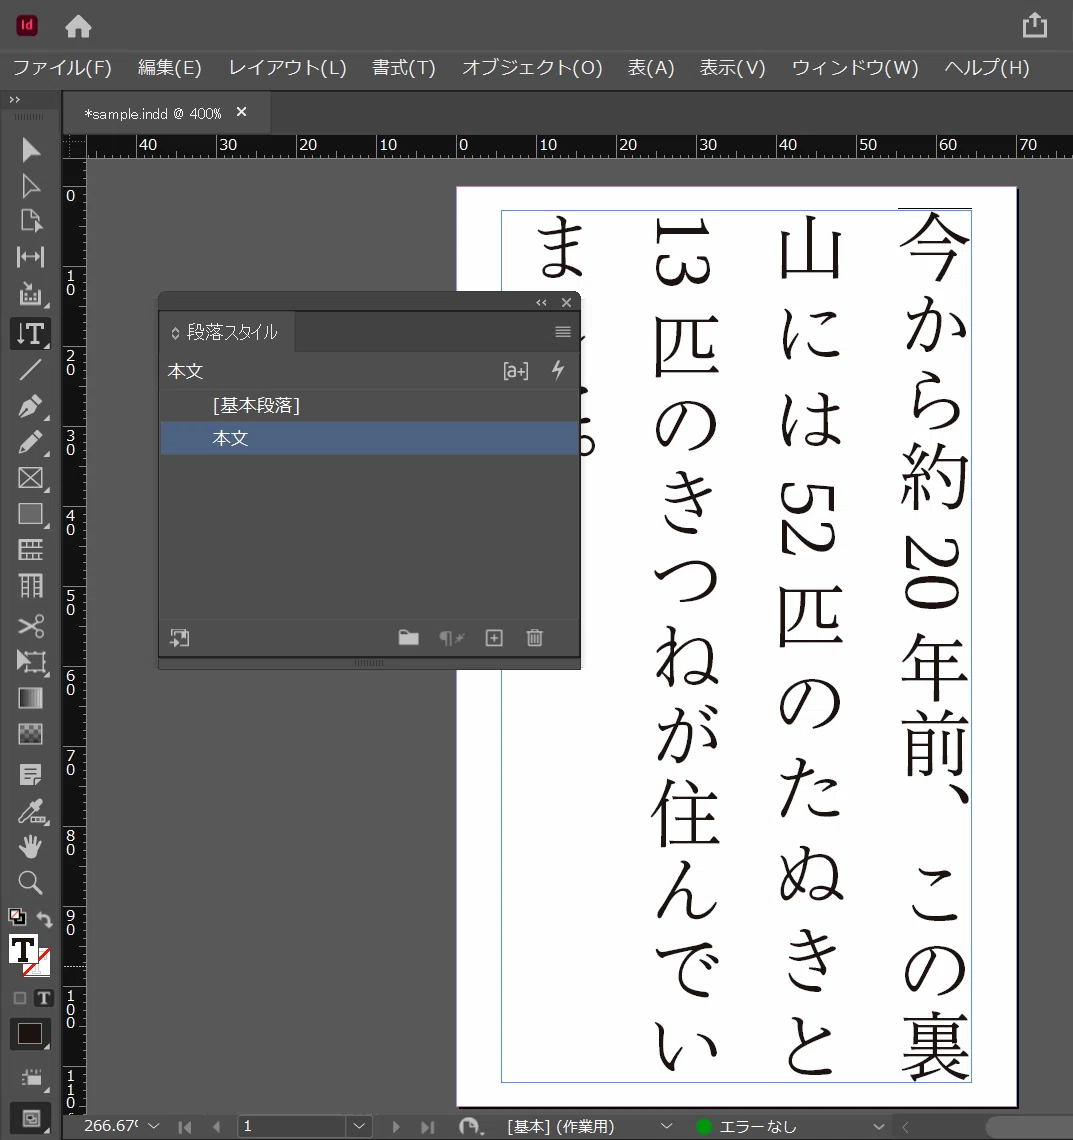Select the Eyedropper tool
This screenshot has width=1073, height=1140.
(31, 811)
